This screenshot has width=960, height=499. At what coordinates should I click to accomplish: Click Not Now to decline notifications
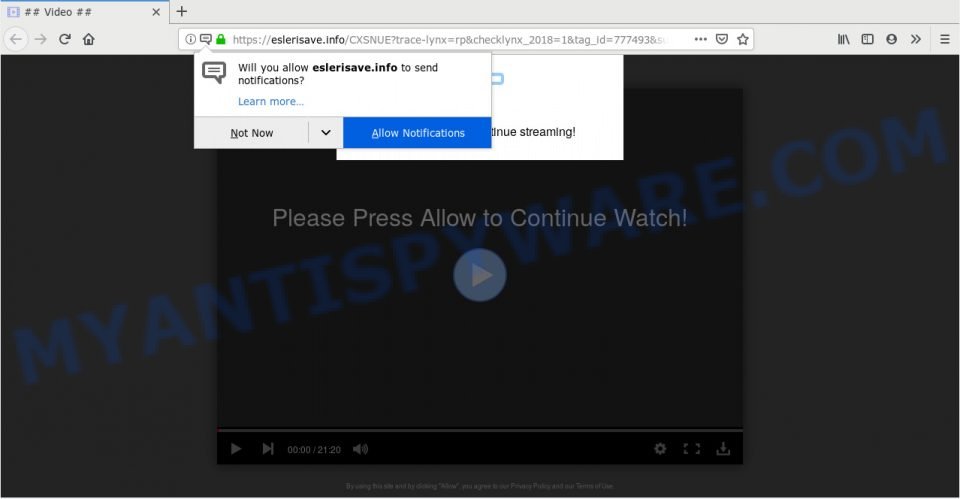252,133
